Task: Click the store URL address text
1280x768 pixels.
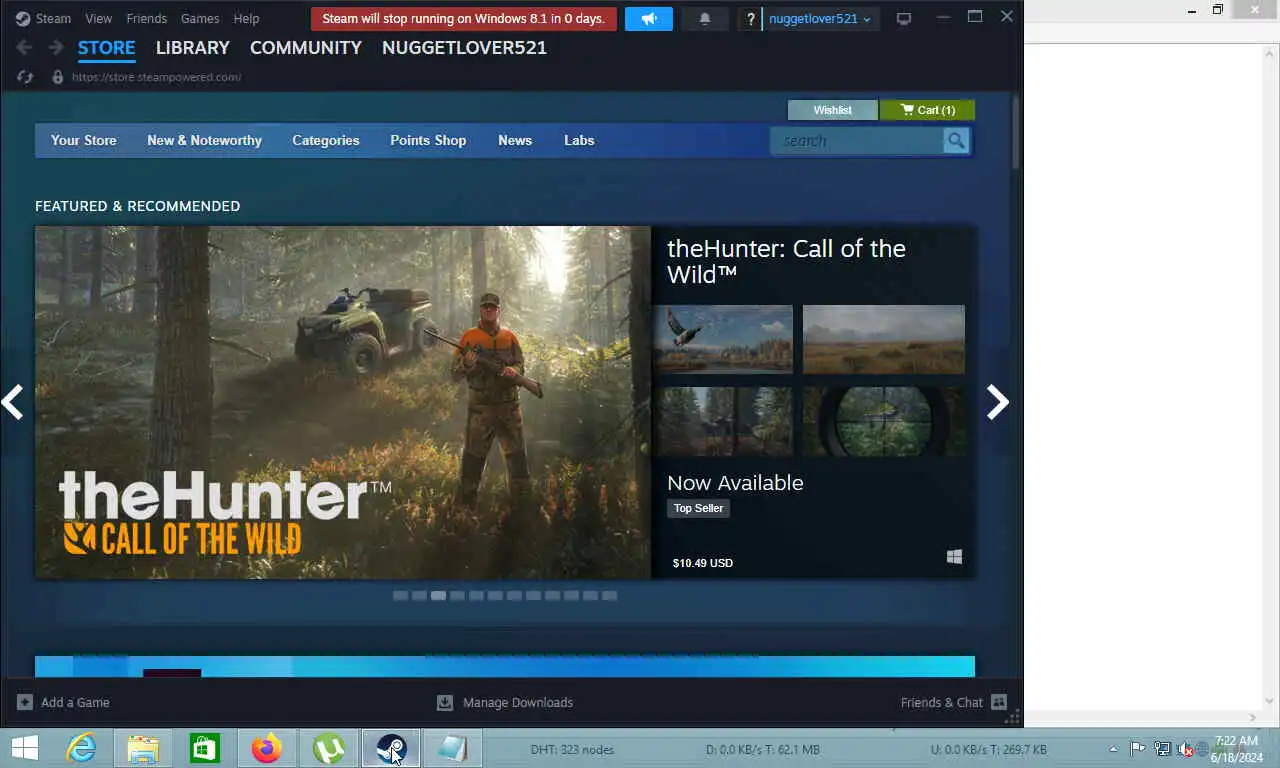Action: [156, 77]
